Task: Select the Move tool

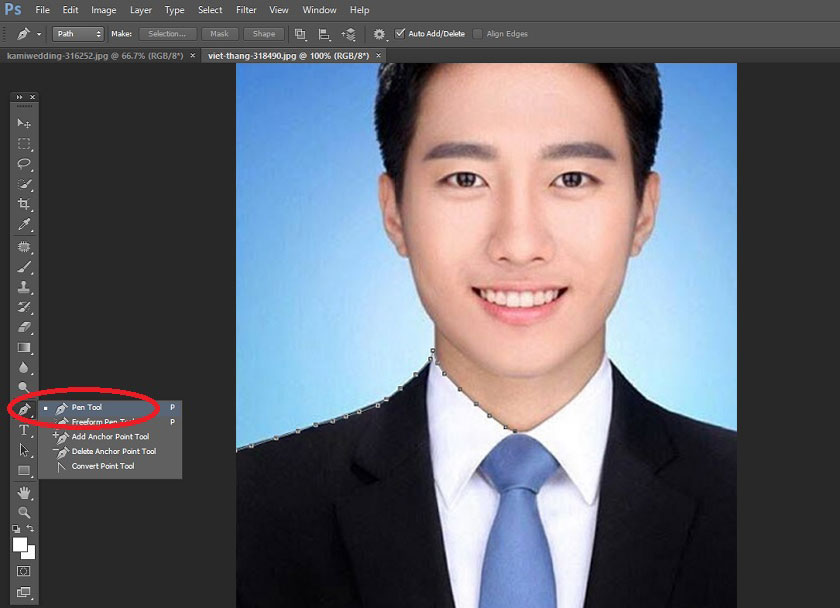Action: 24,123
